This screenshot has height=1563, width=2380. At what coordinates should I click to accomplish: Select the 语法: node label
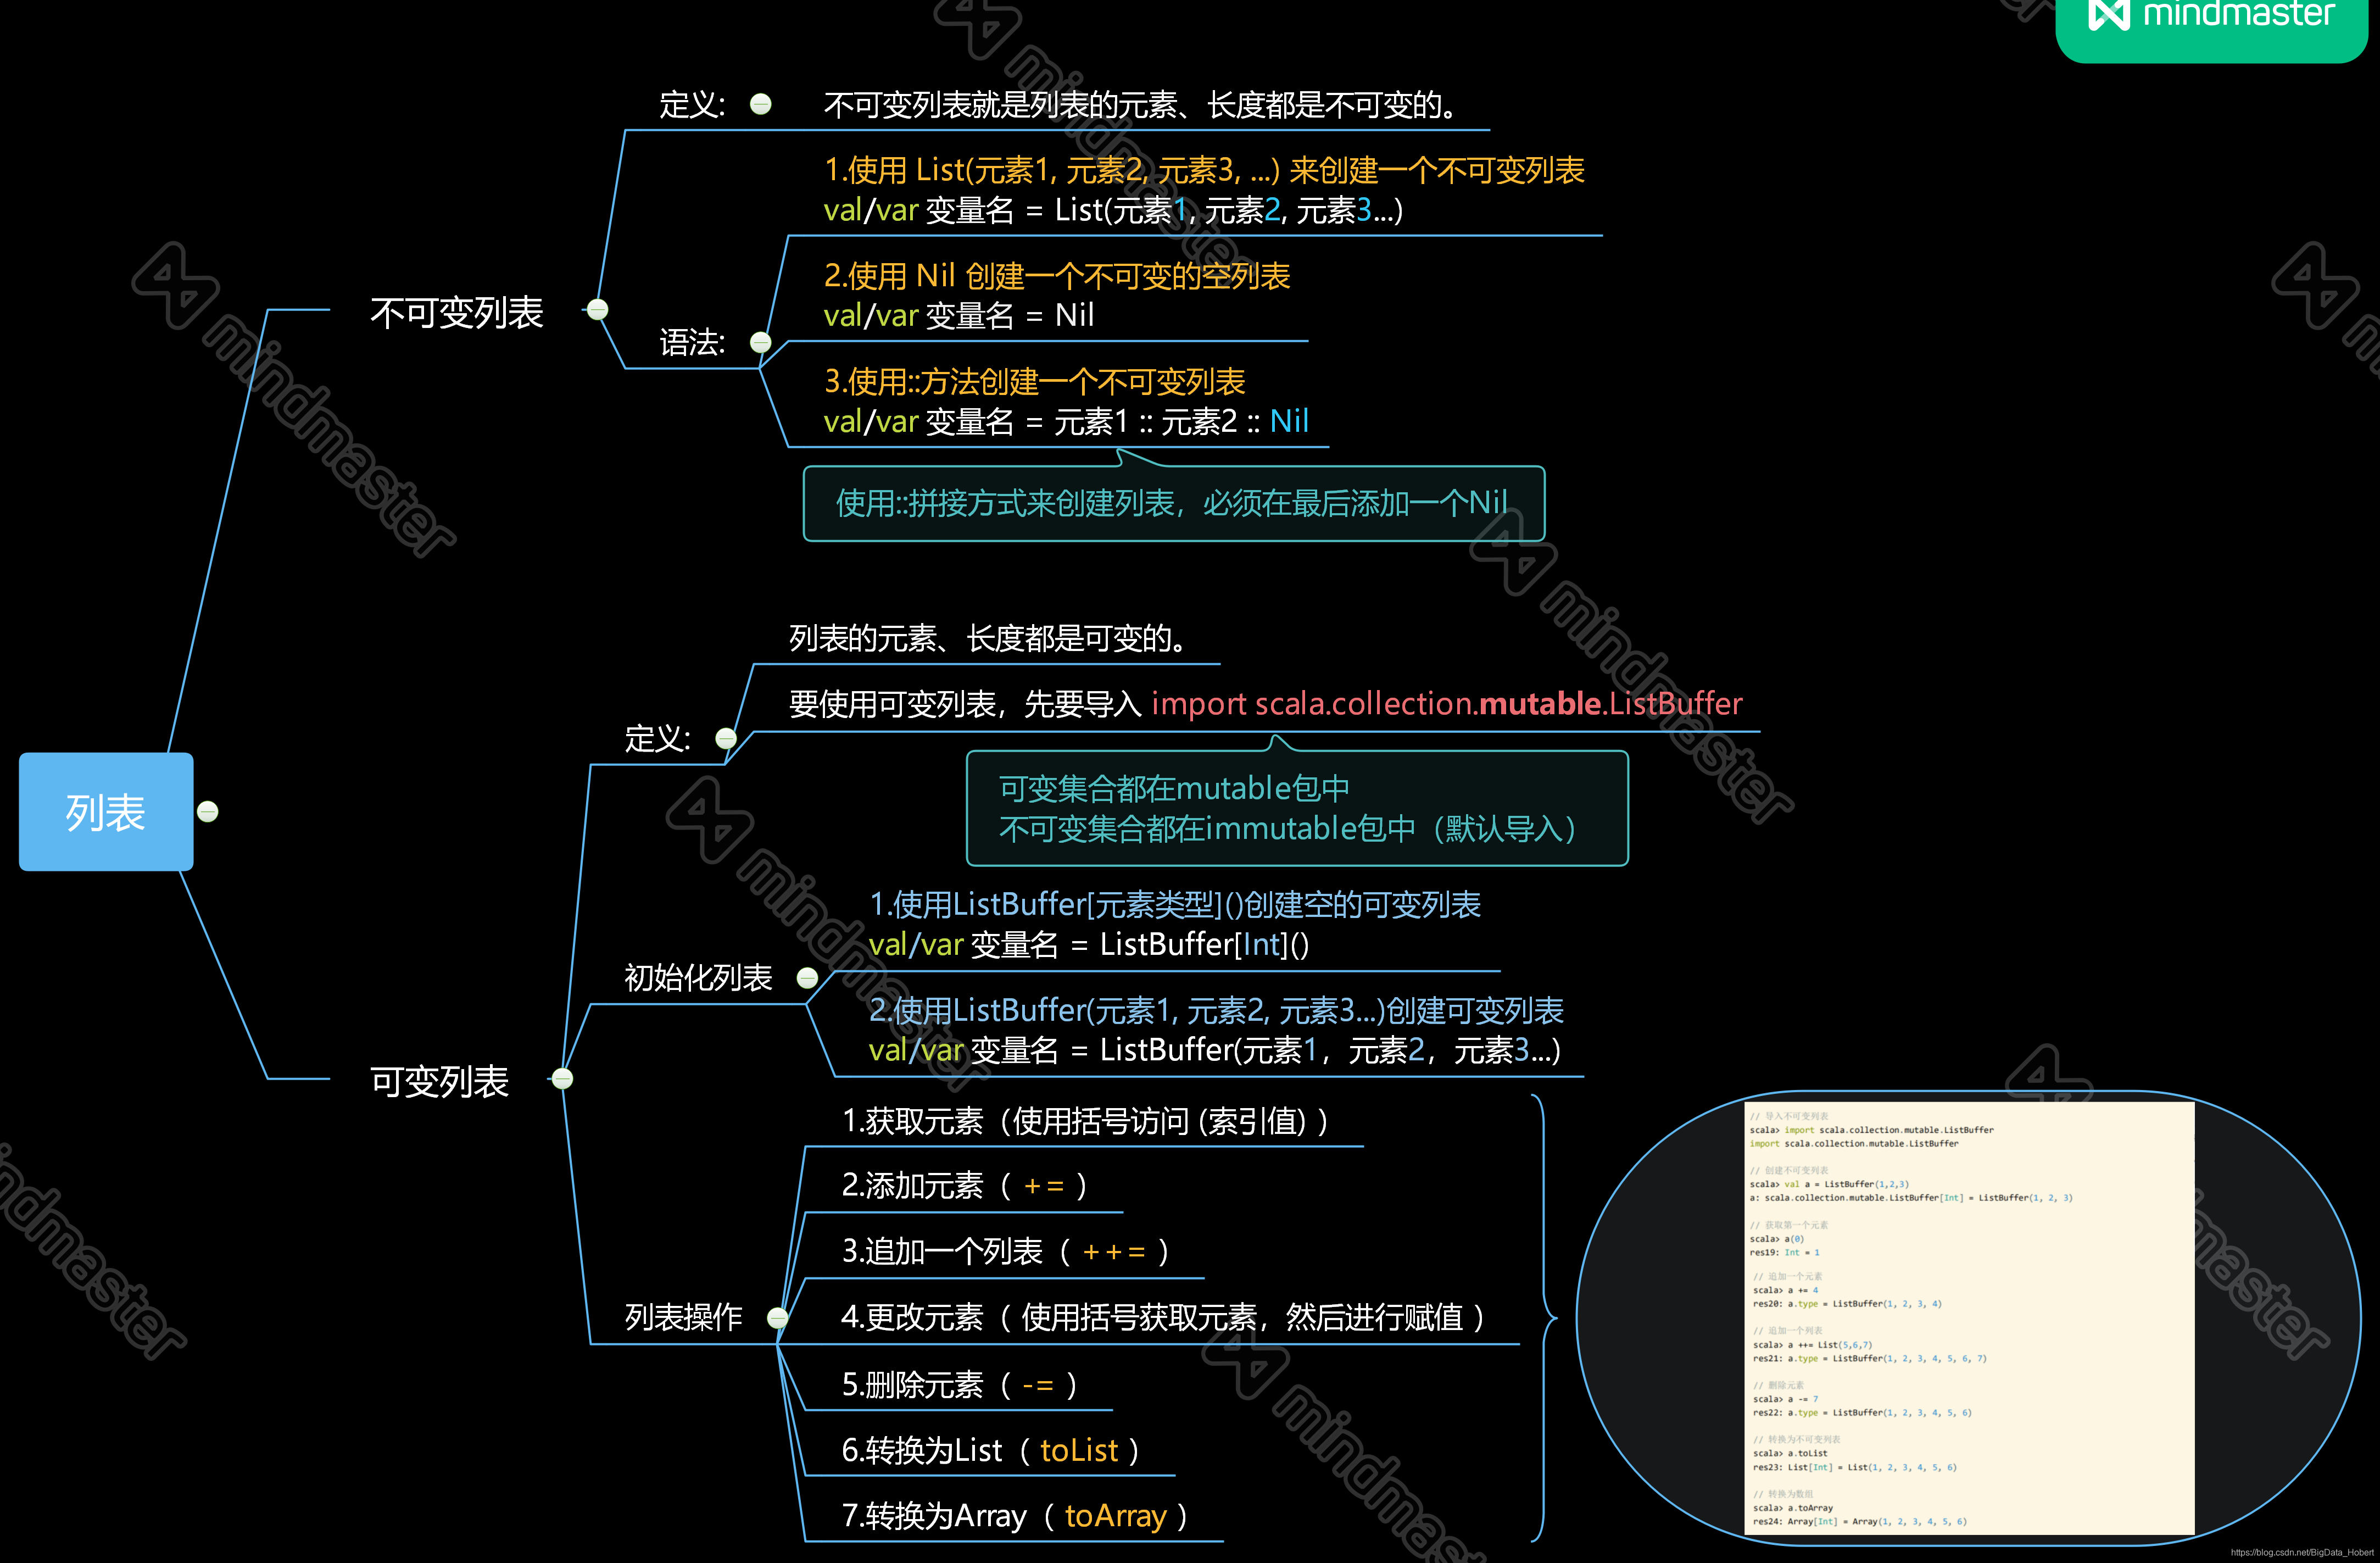pos(692,343)
